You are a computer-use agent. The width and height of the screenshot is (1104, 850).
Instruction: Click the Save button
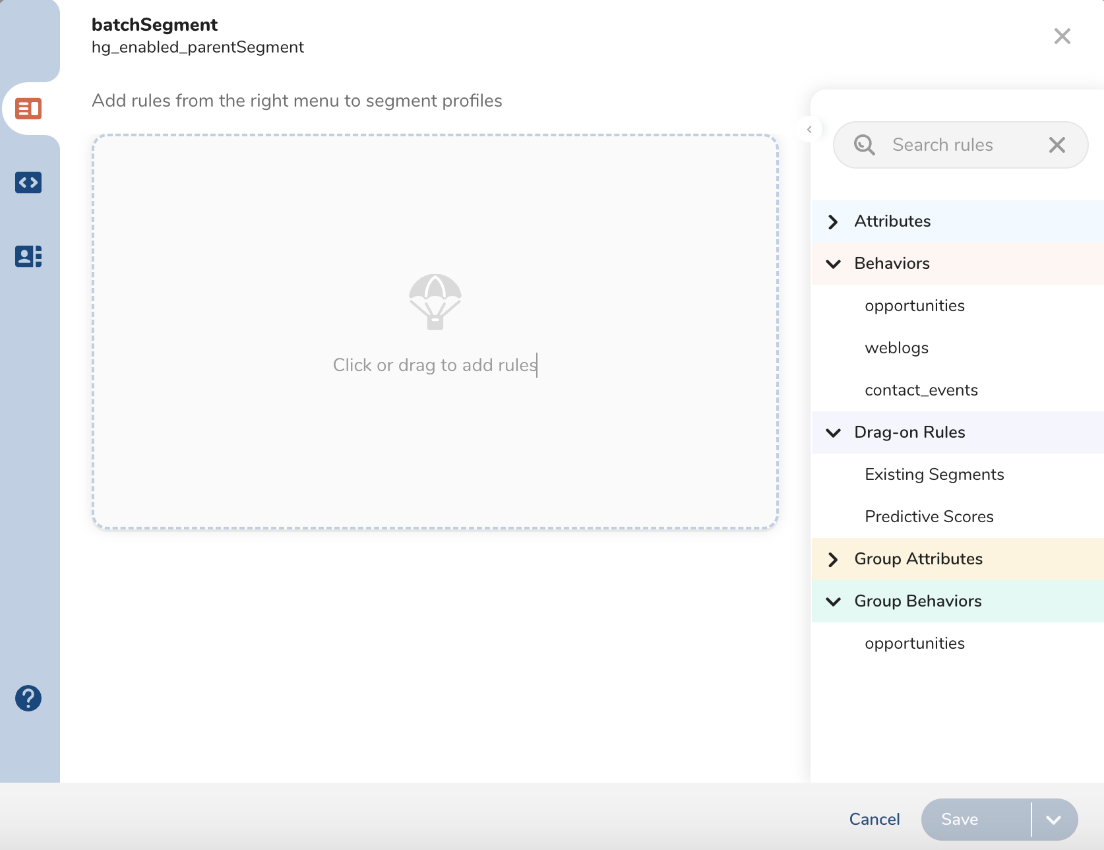[x=959, y=820]
